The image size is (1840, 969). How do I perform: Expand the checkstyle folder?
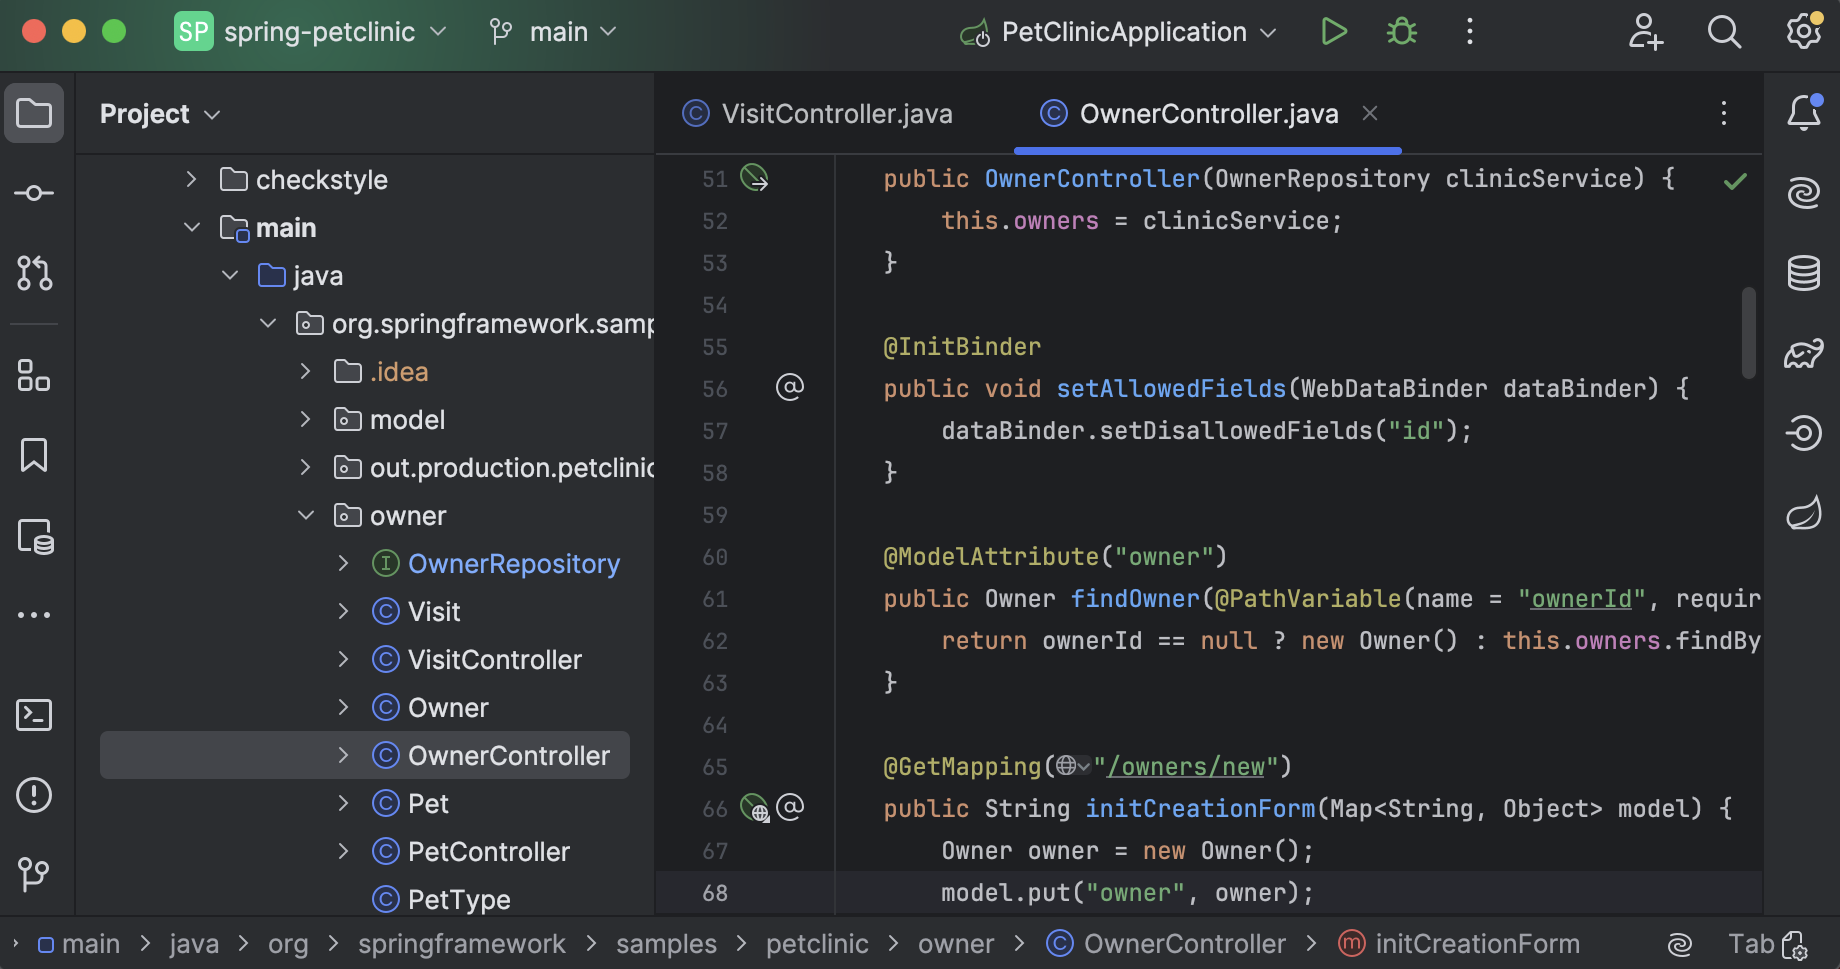click(x=190, y=179)
